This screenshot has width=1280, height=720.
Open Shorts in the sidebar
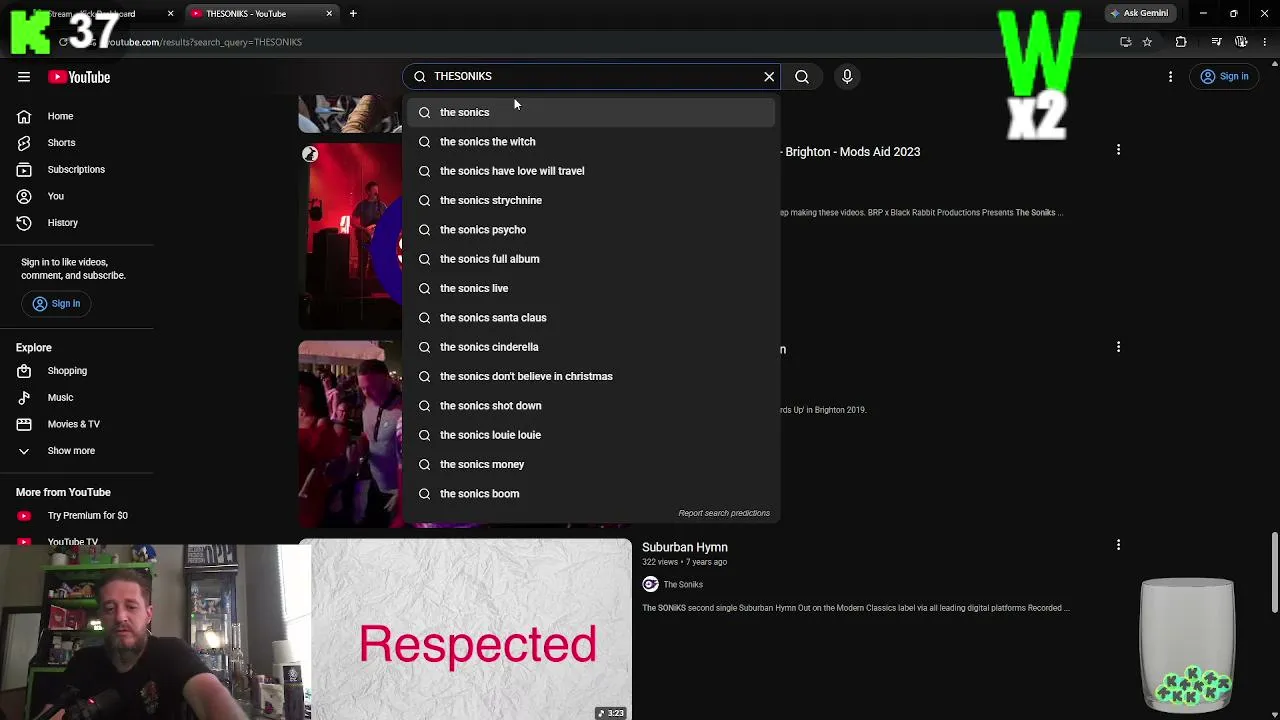61,143
